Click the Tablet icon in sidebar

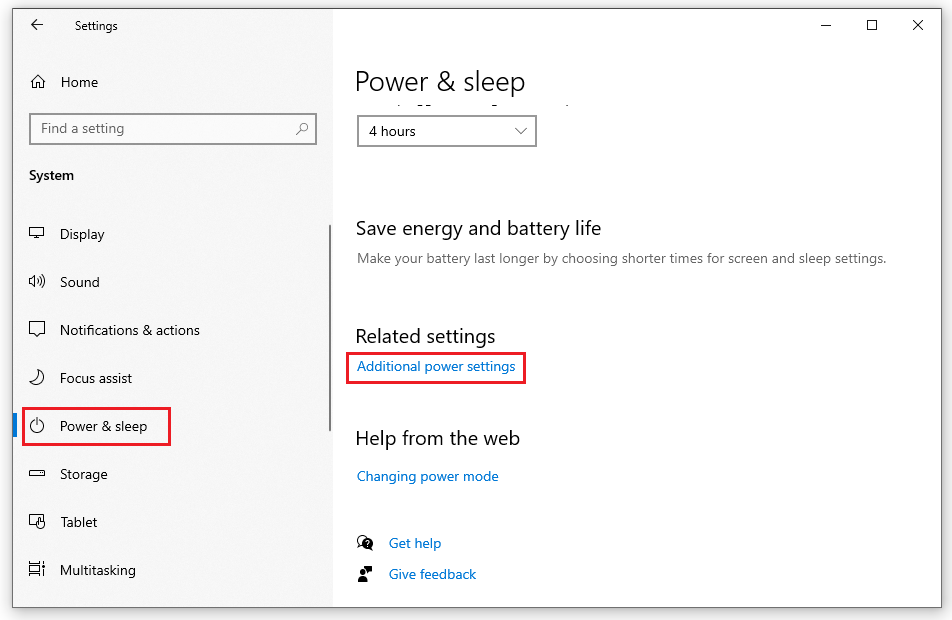37,522
